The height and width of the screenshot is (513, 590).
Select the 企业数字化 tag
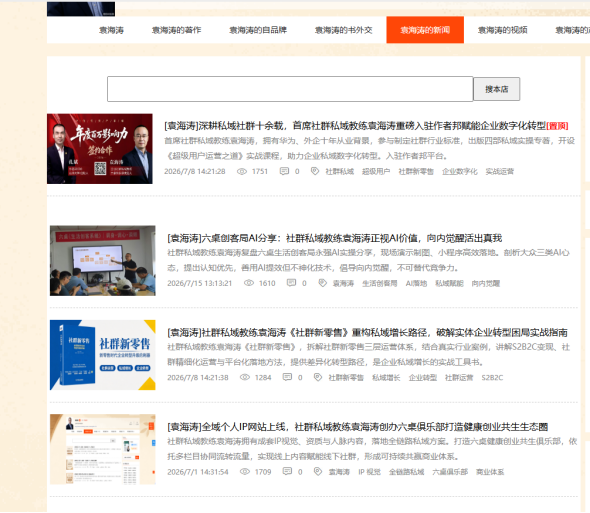click(x=460, y=172)
